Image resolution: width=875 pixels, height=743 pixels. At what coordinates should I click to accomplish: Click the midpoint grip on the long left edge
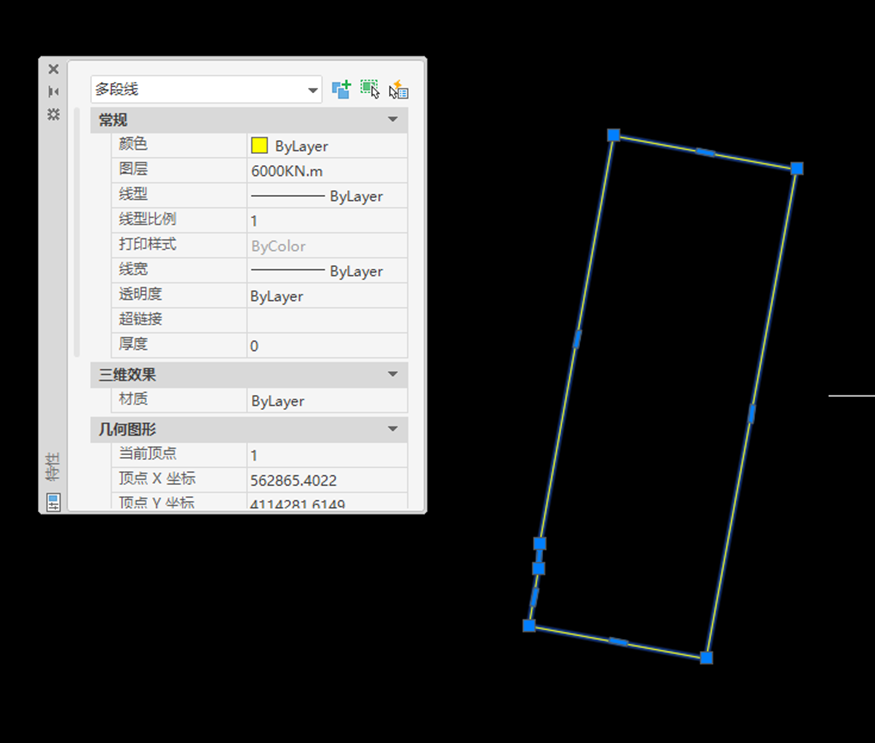click(x=577, y=339)
